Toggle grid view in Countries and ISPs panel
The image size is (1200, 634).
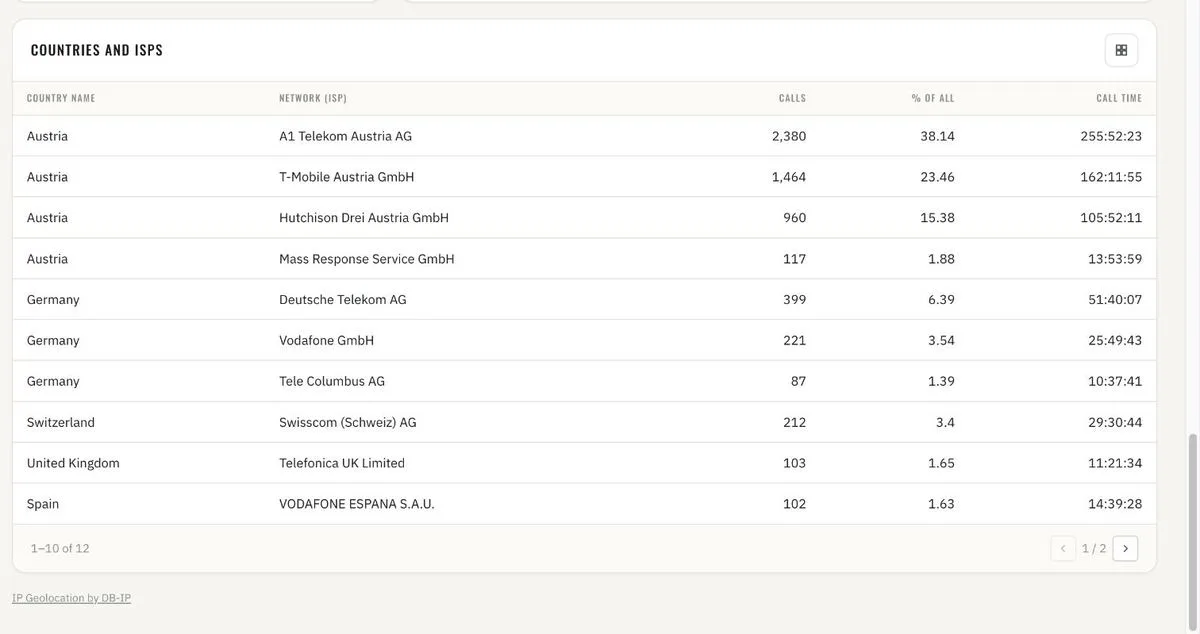click(1121, 50)
